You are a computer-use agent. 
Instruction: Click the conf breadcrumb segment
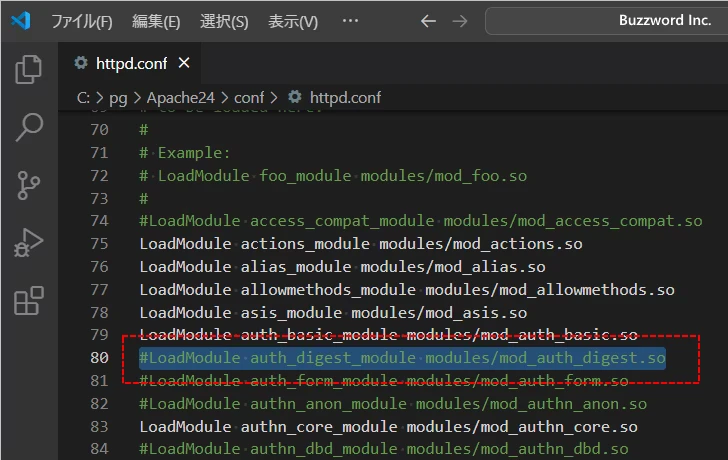click(x=249, y=97)
